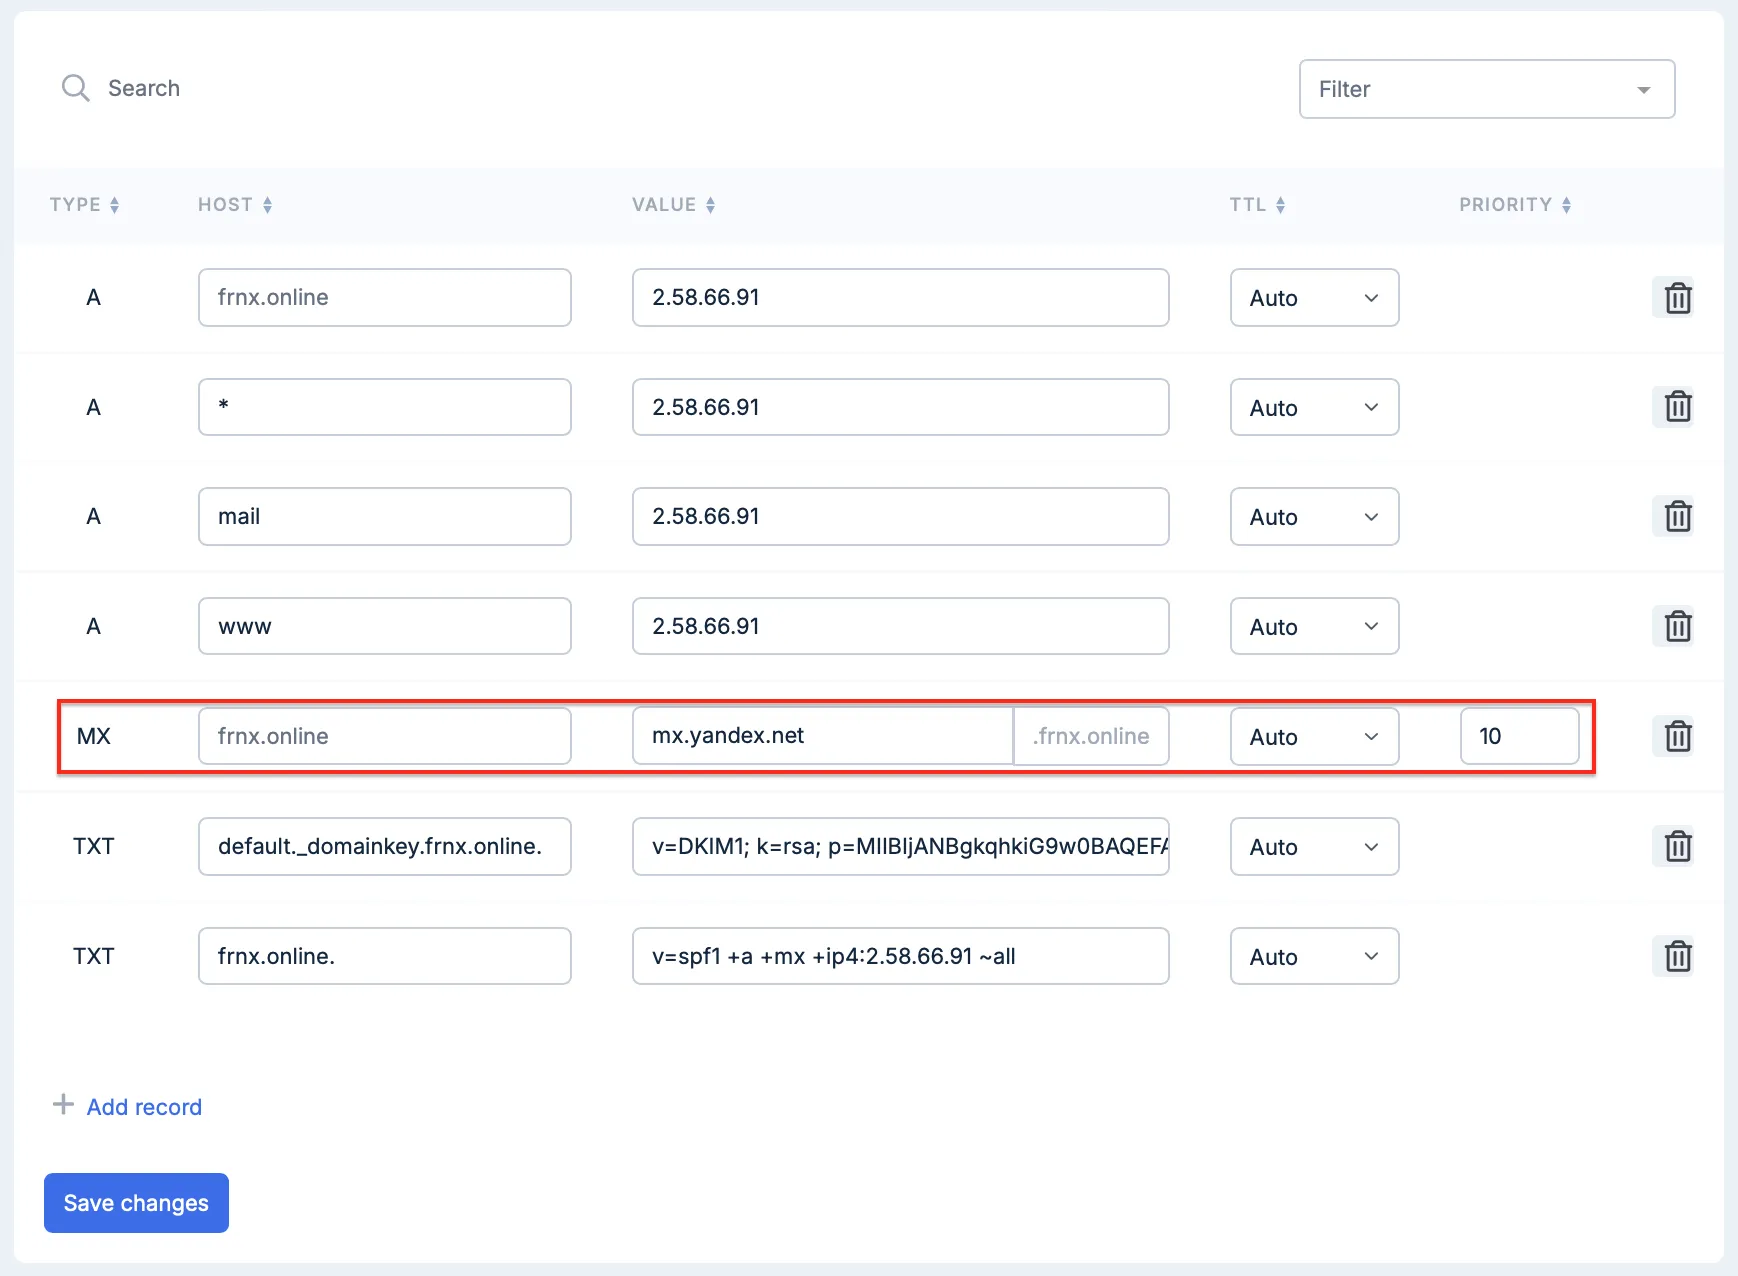This screenshot has height=1276, width=1738.
Task: Delete the frnx.online A record
Action: [x=1677, y=298]
